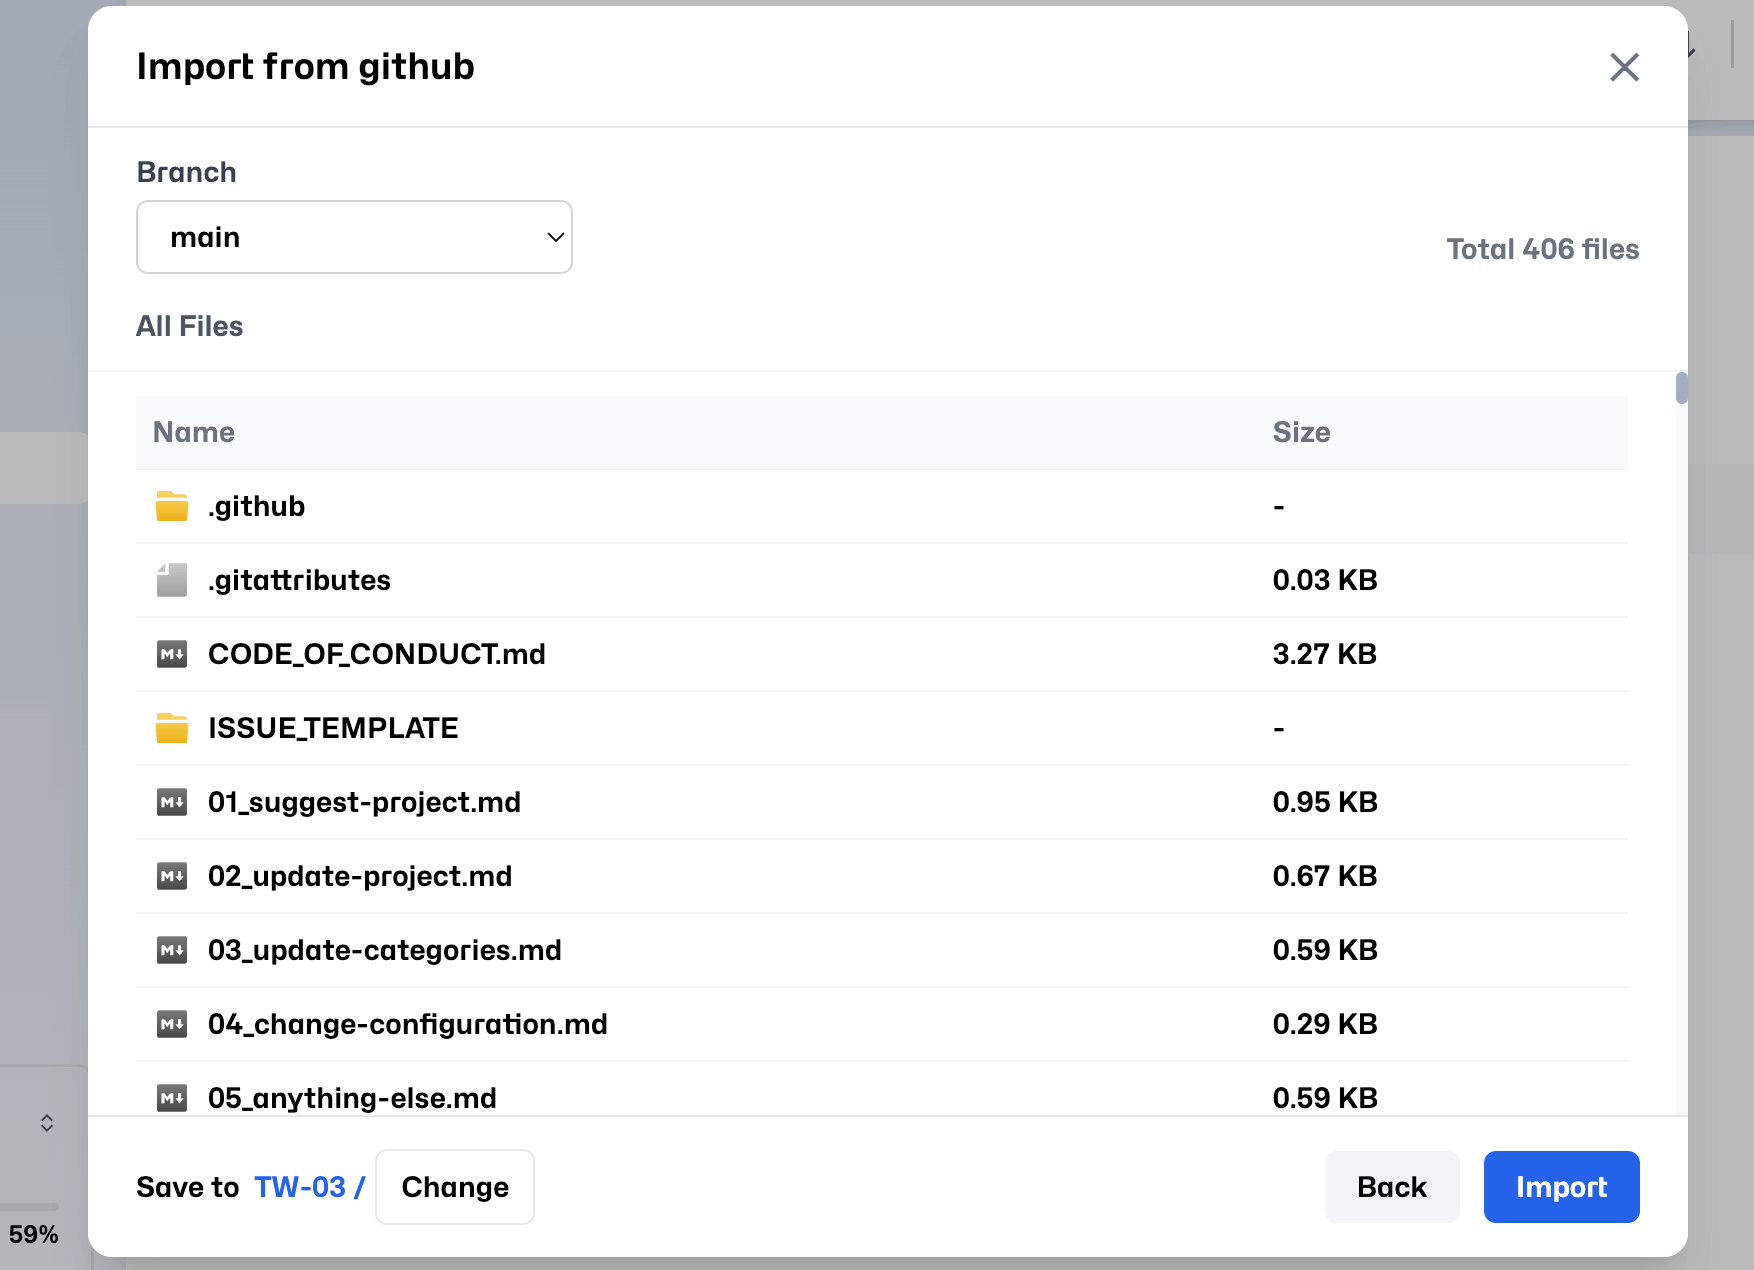Image resolution: width=1754 pixels, height=1270 pixels.
Task: Select the 05_anything-else.md file name
Action: point(352,1098)
